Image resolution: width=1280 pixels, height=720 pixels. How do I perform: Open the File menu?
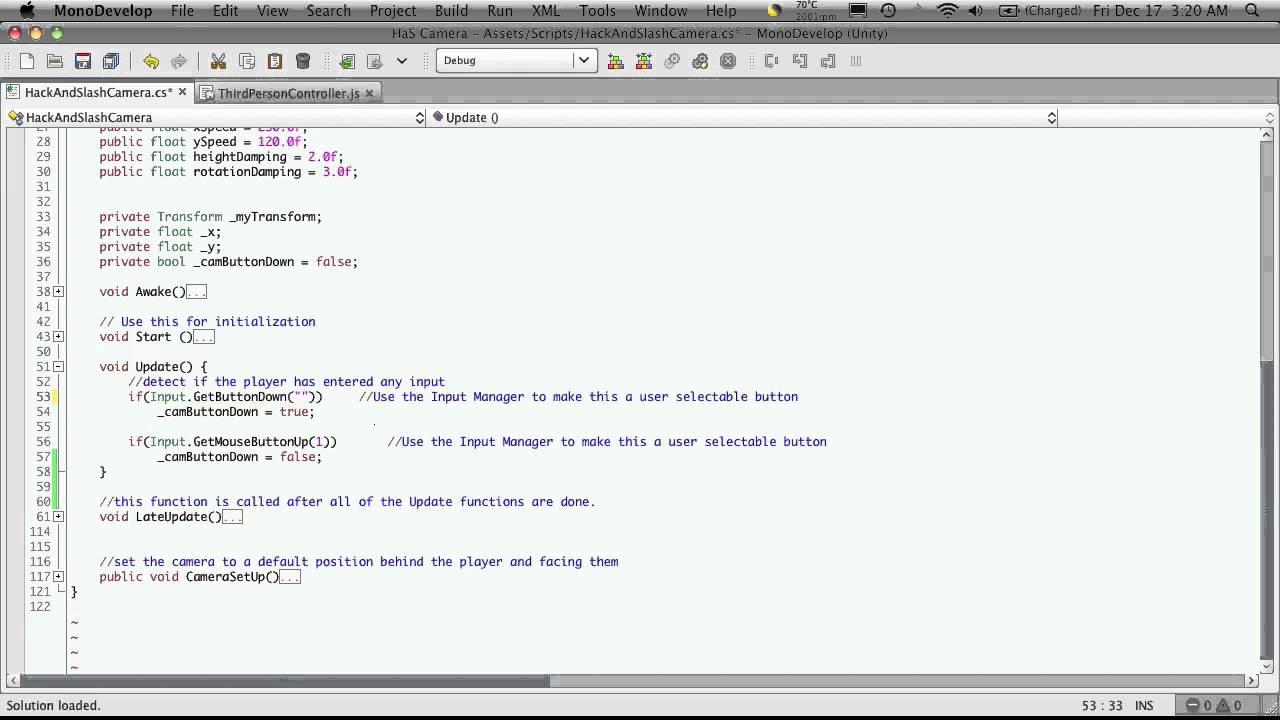[x=182, y=11]
